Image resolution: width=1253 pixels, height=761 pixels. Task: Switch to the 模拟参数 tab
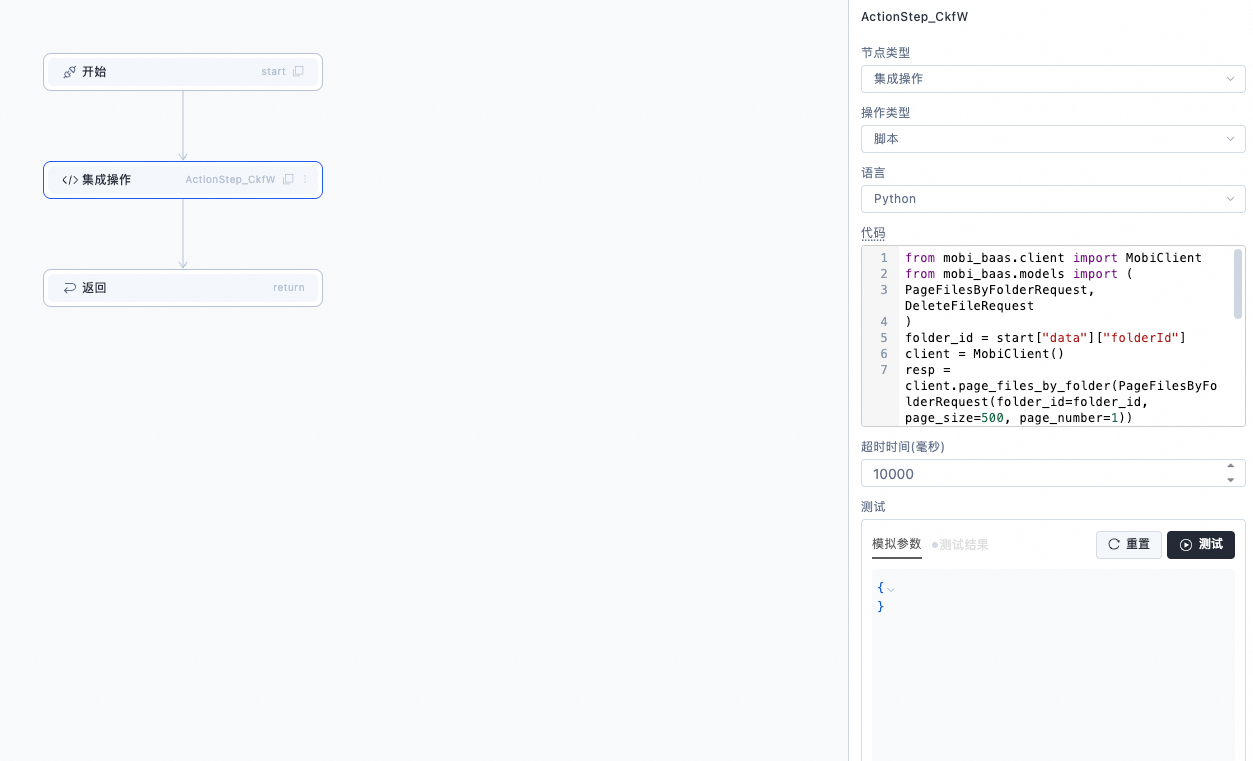coord(896,544)
